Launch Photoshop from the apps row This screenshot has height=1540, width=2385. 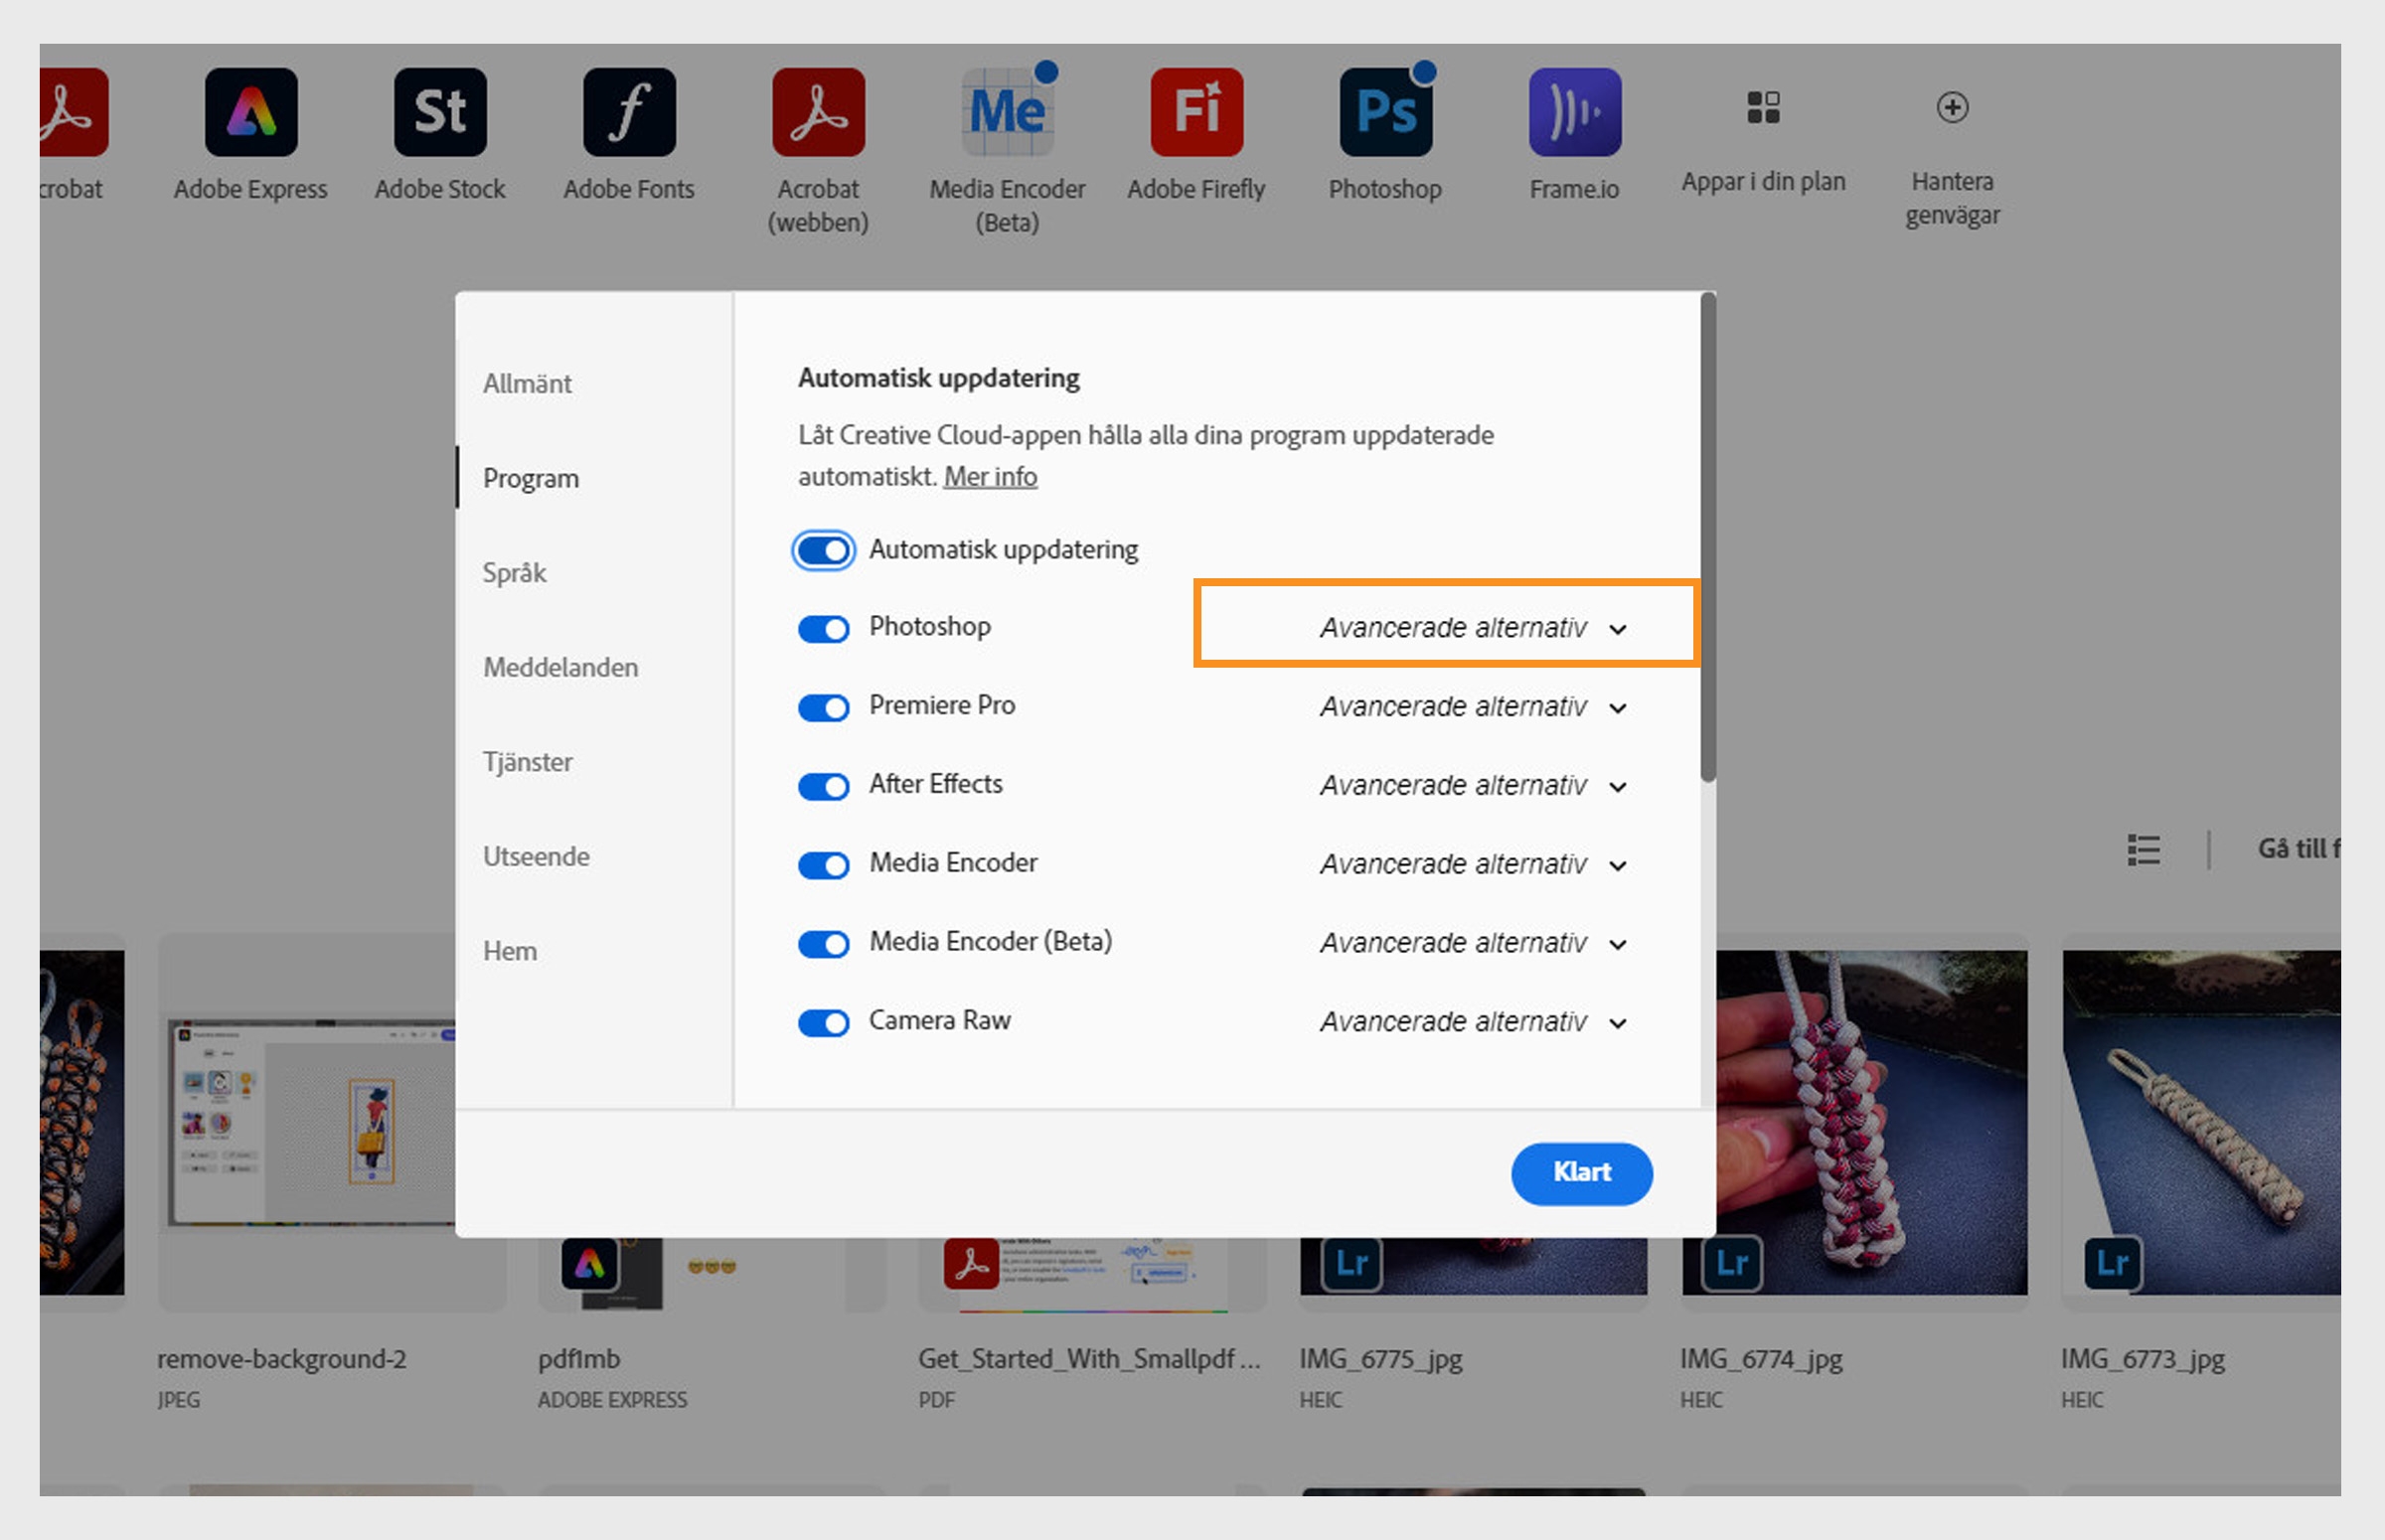(x=1384, y=110)
